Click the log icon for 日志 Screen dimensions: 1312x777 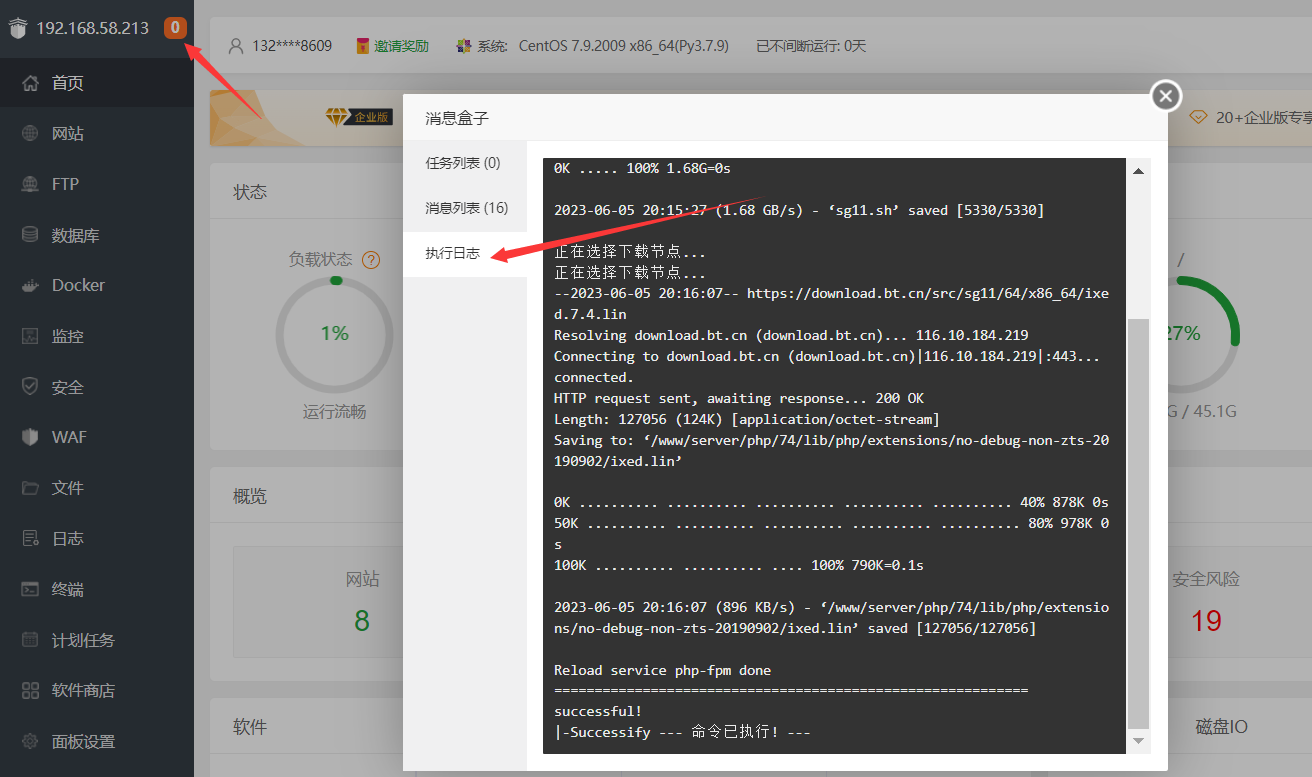31,538
